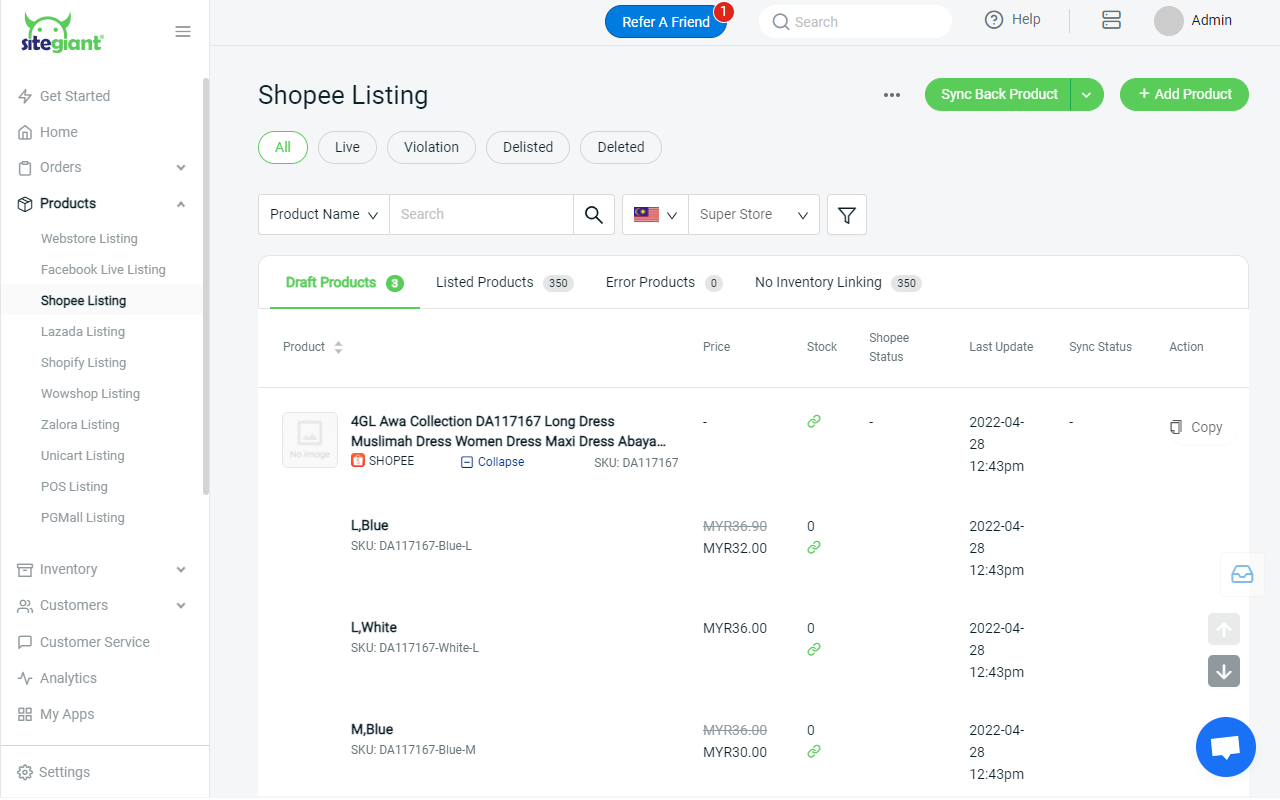Switch to the Listed Products tab
The image size is (1280, 800).
click(x=504, y=283)
